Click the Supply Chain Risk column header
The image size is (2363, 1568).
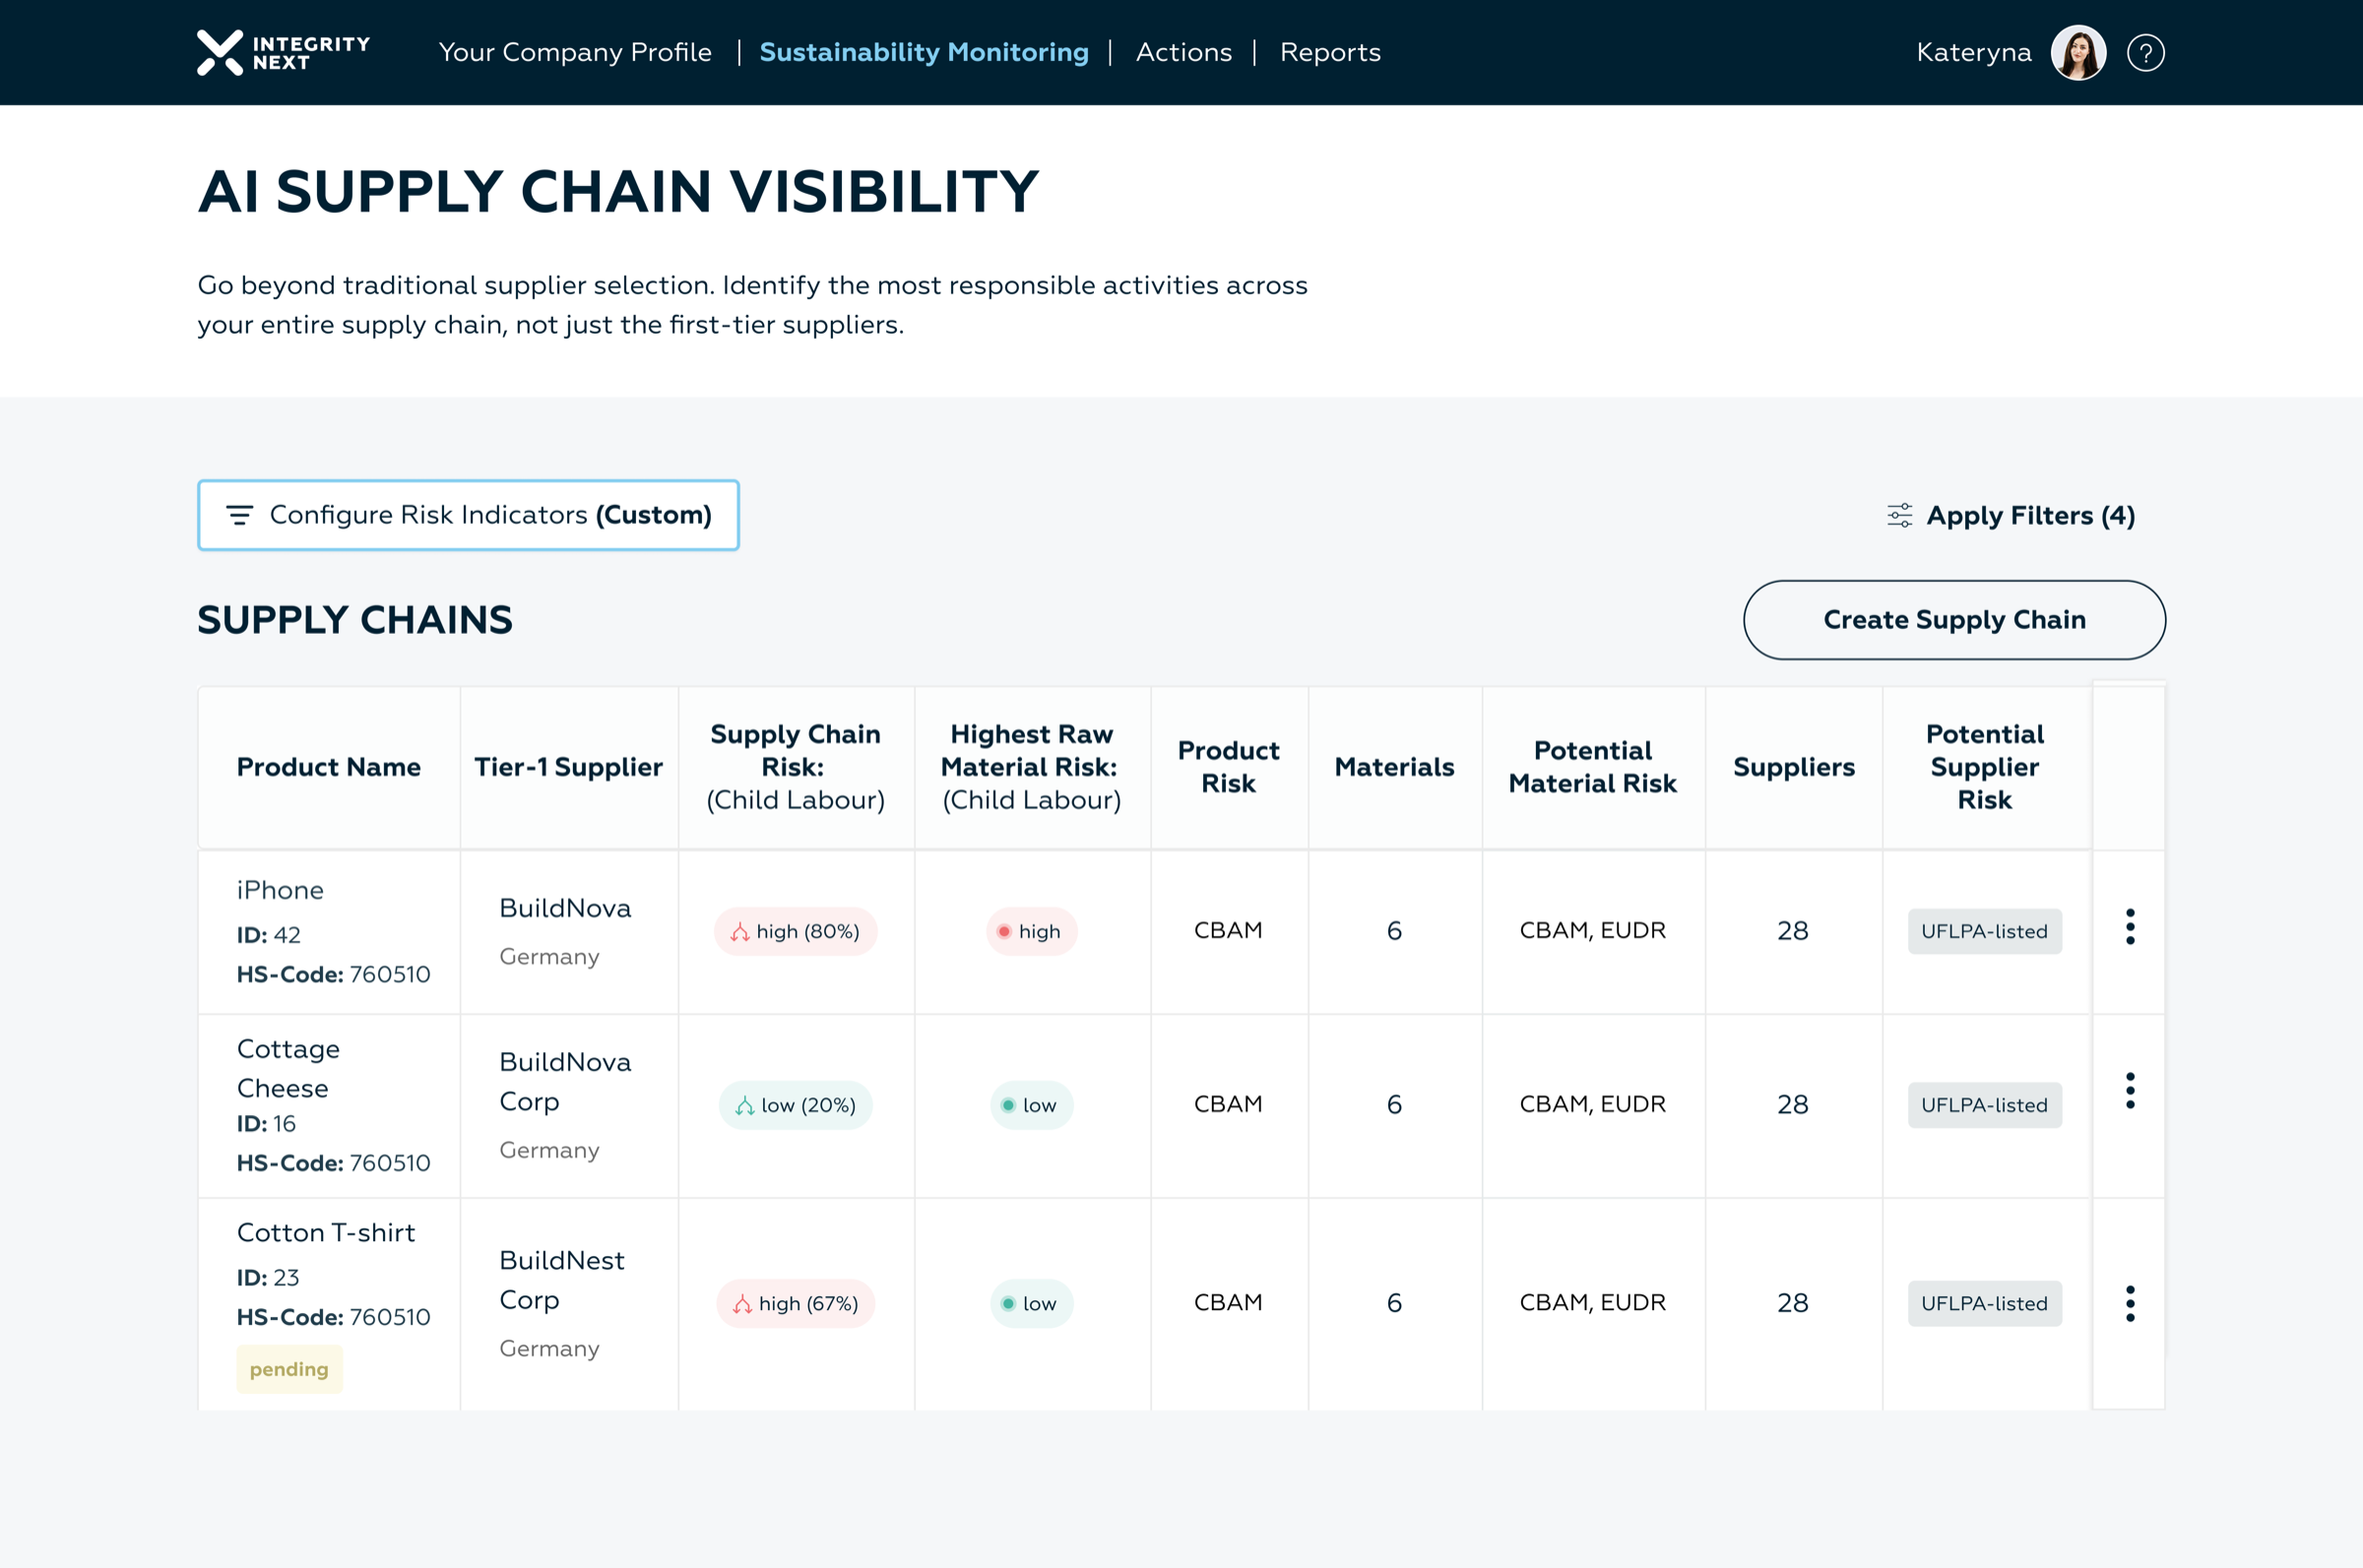point(795,767)
